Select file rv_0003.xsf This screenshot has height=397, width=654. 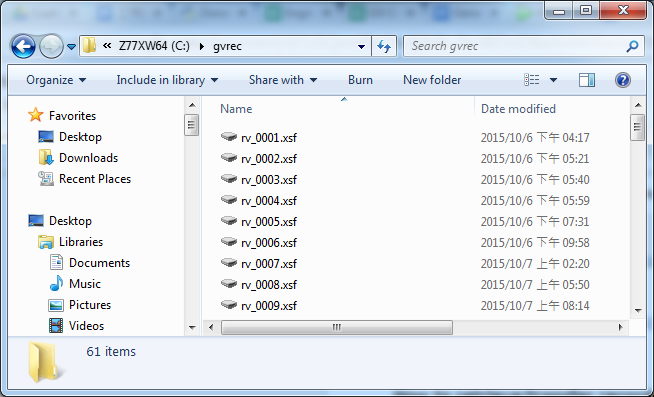(x=269, y=180)
